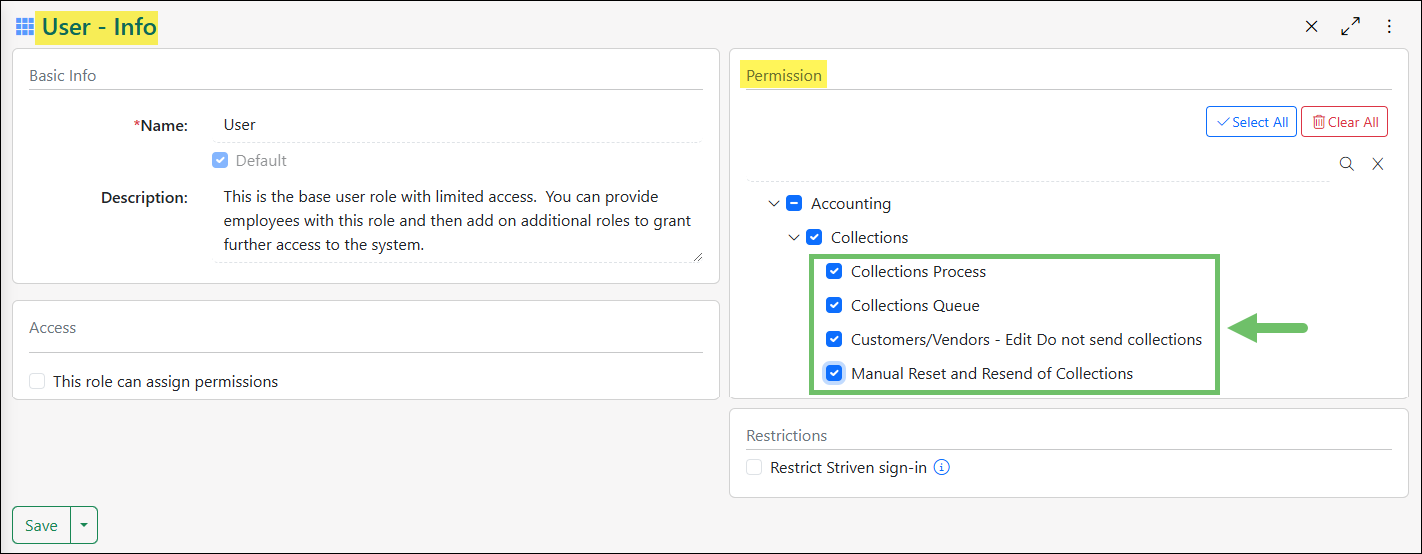Click the info icon beside Restrict Striven sign-in
The image size is (1422, 554).
coord(941,467)
